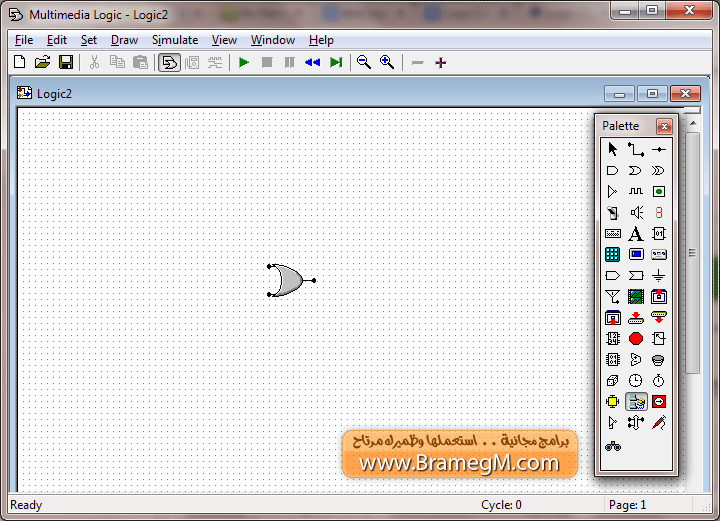The image size is (720, 521).
Task: Select the dice random component
Action: point(613,381)
